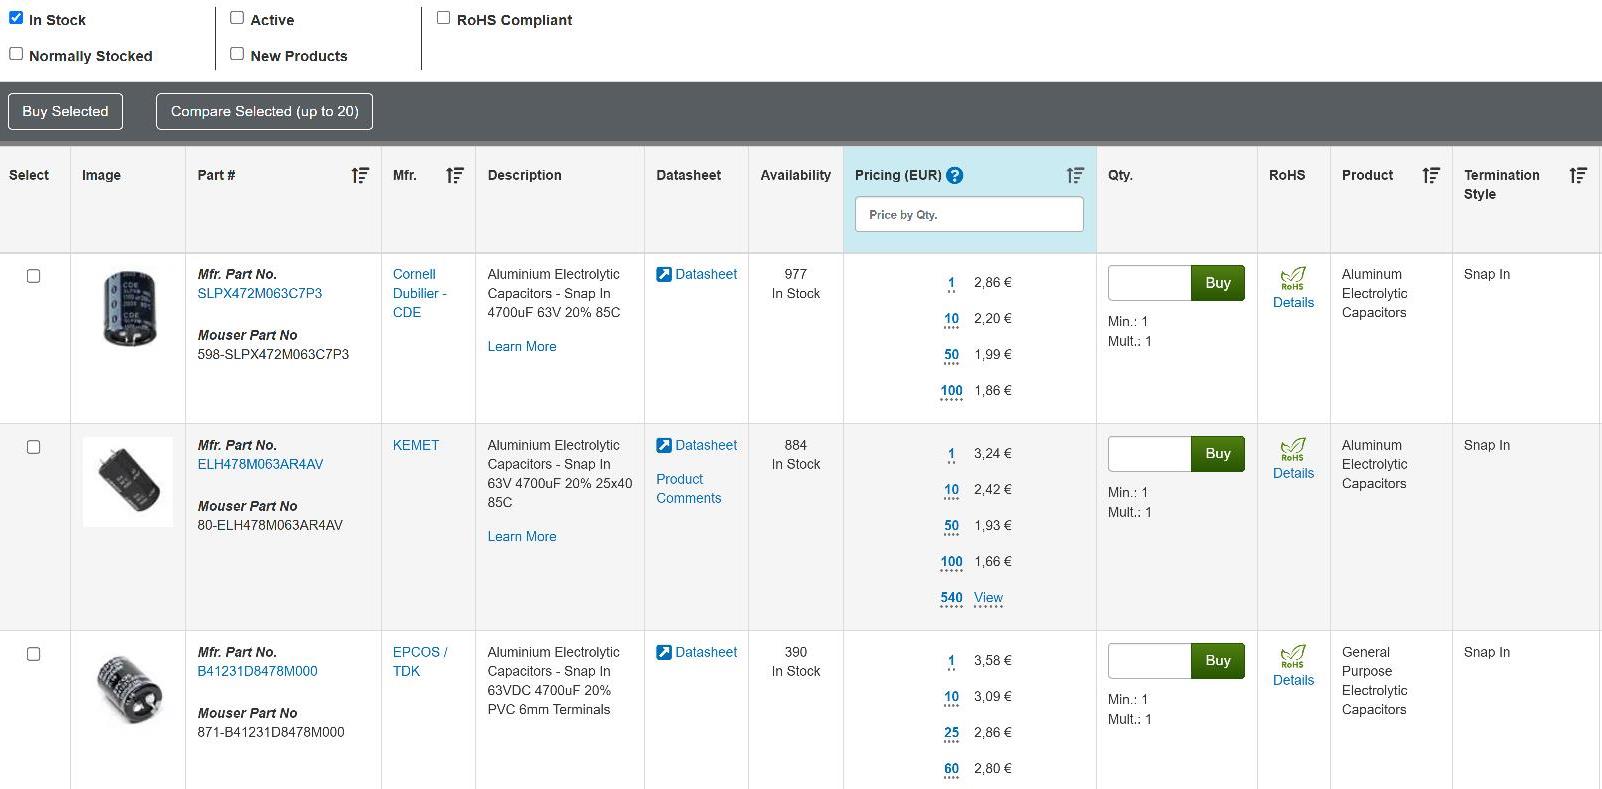Click the Description column header

[x=524, y=175]
